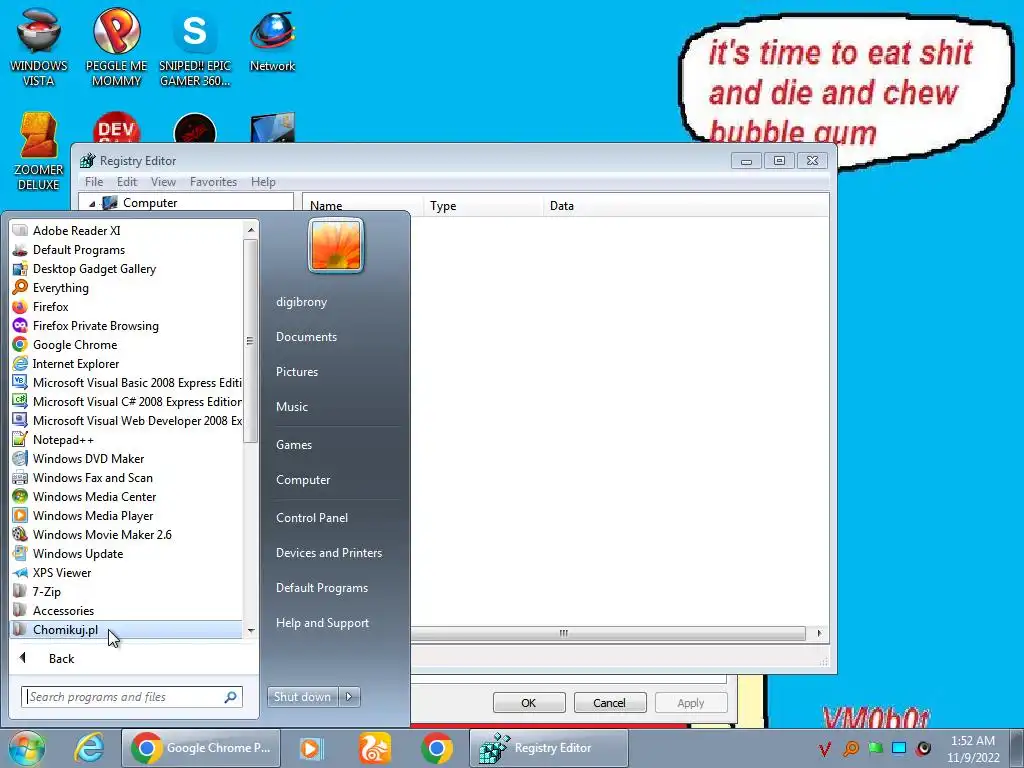The width and height of the screenshot is (1024, 768).
Task: Open Desktop Gadget Gallery
Action: tap(94, 268)
